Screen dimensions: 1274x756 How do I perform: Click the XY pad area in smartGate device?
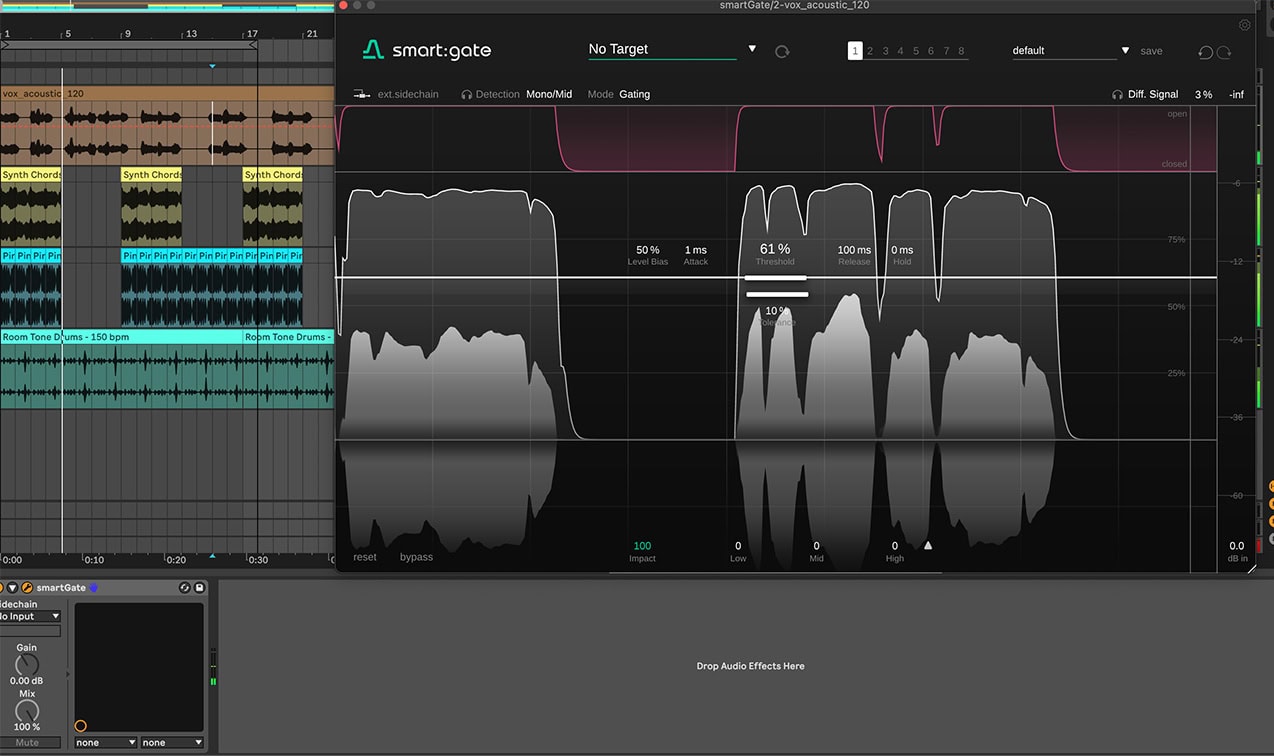(x=139, y=667)
